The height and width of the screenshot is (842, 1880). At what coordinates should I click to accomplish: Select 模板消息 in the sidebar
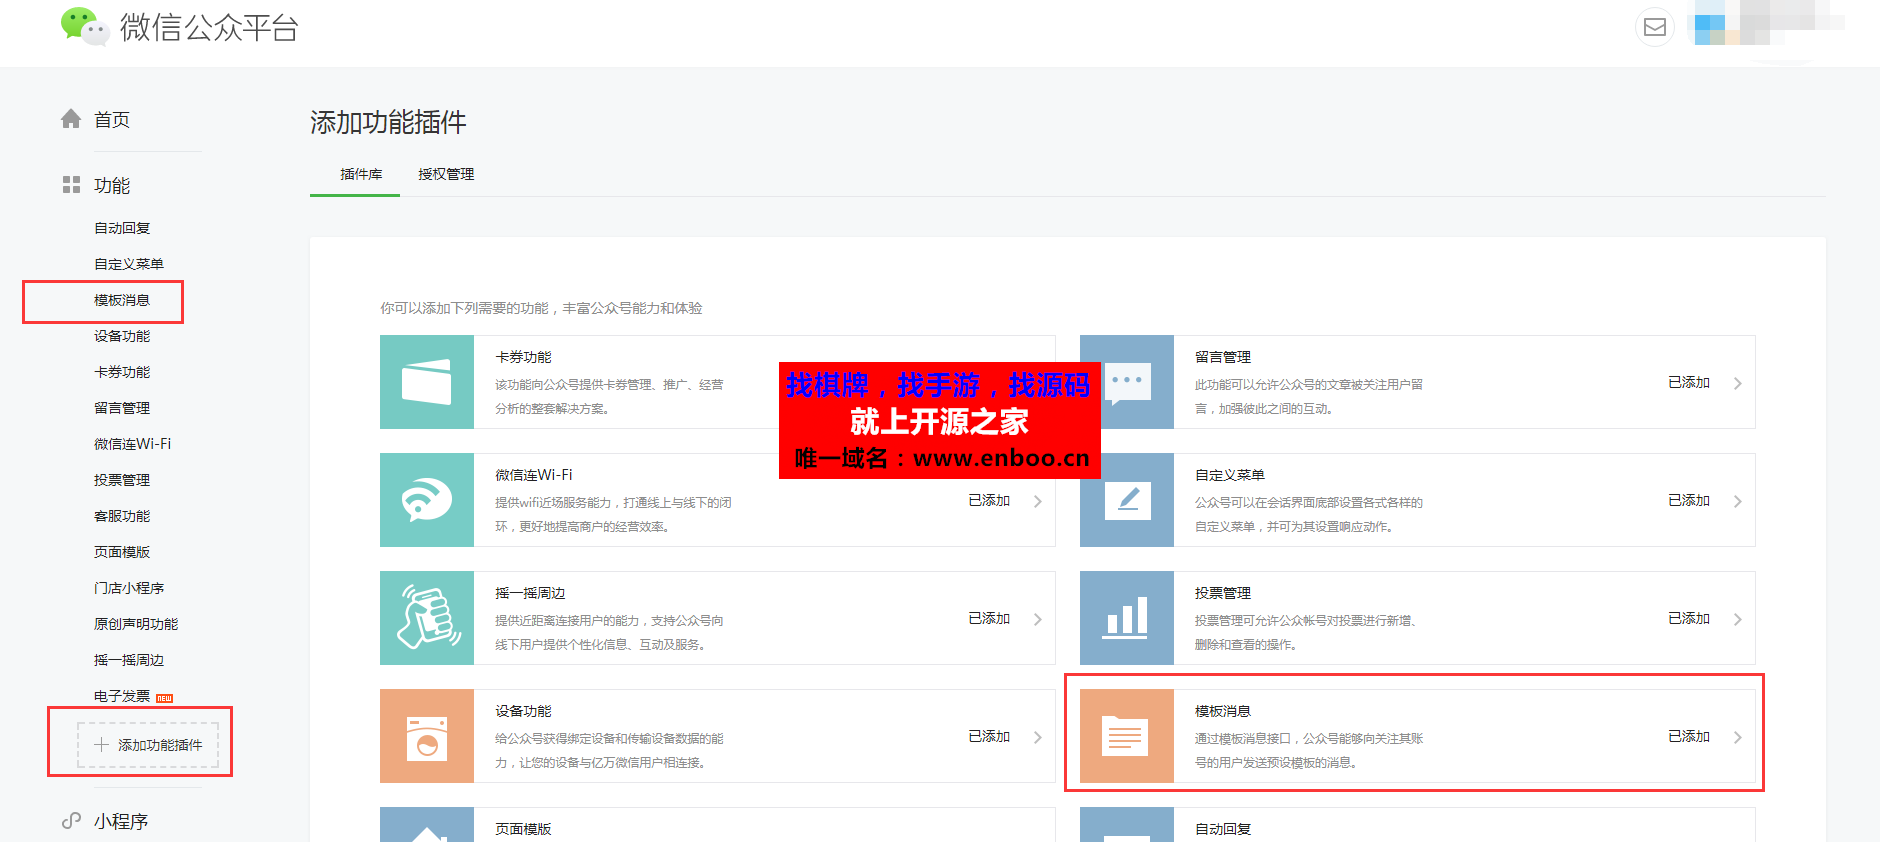pos(122,300)
